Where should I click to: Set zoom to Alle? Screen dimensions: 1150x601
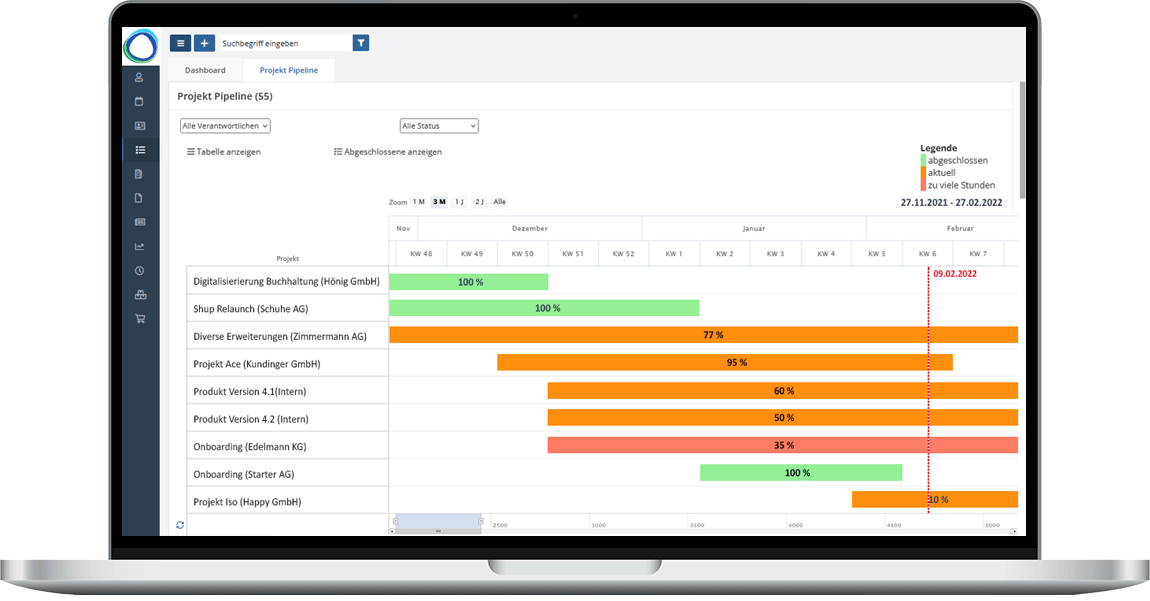click(x=499, y=202)
